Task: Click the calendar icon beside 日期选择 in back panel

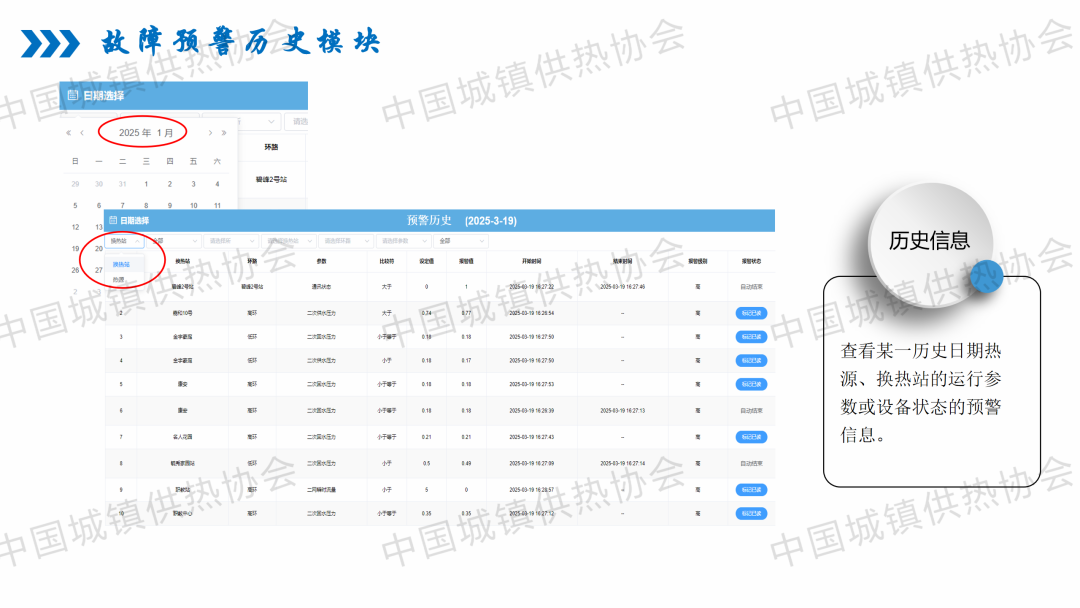Action: [72, 96]
